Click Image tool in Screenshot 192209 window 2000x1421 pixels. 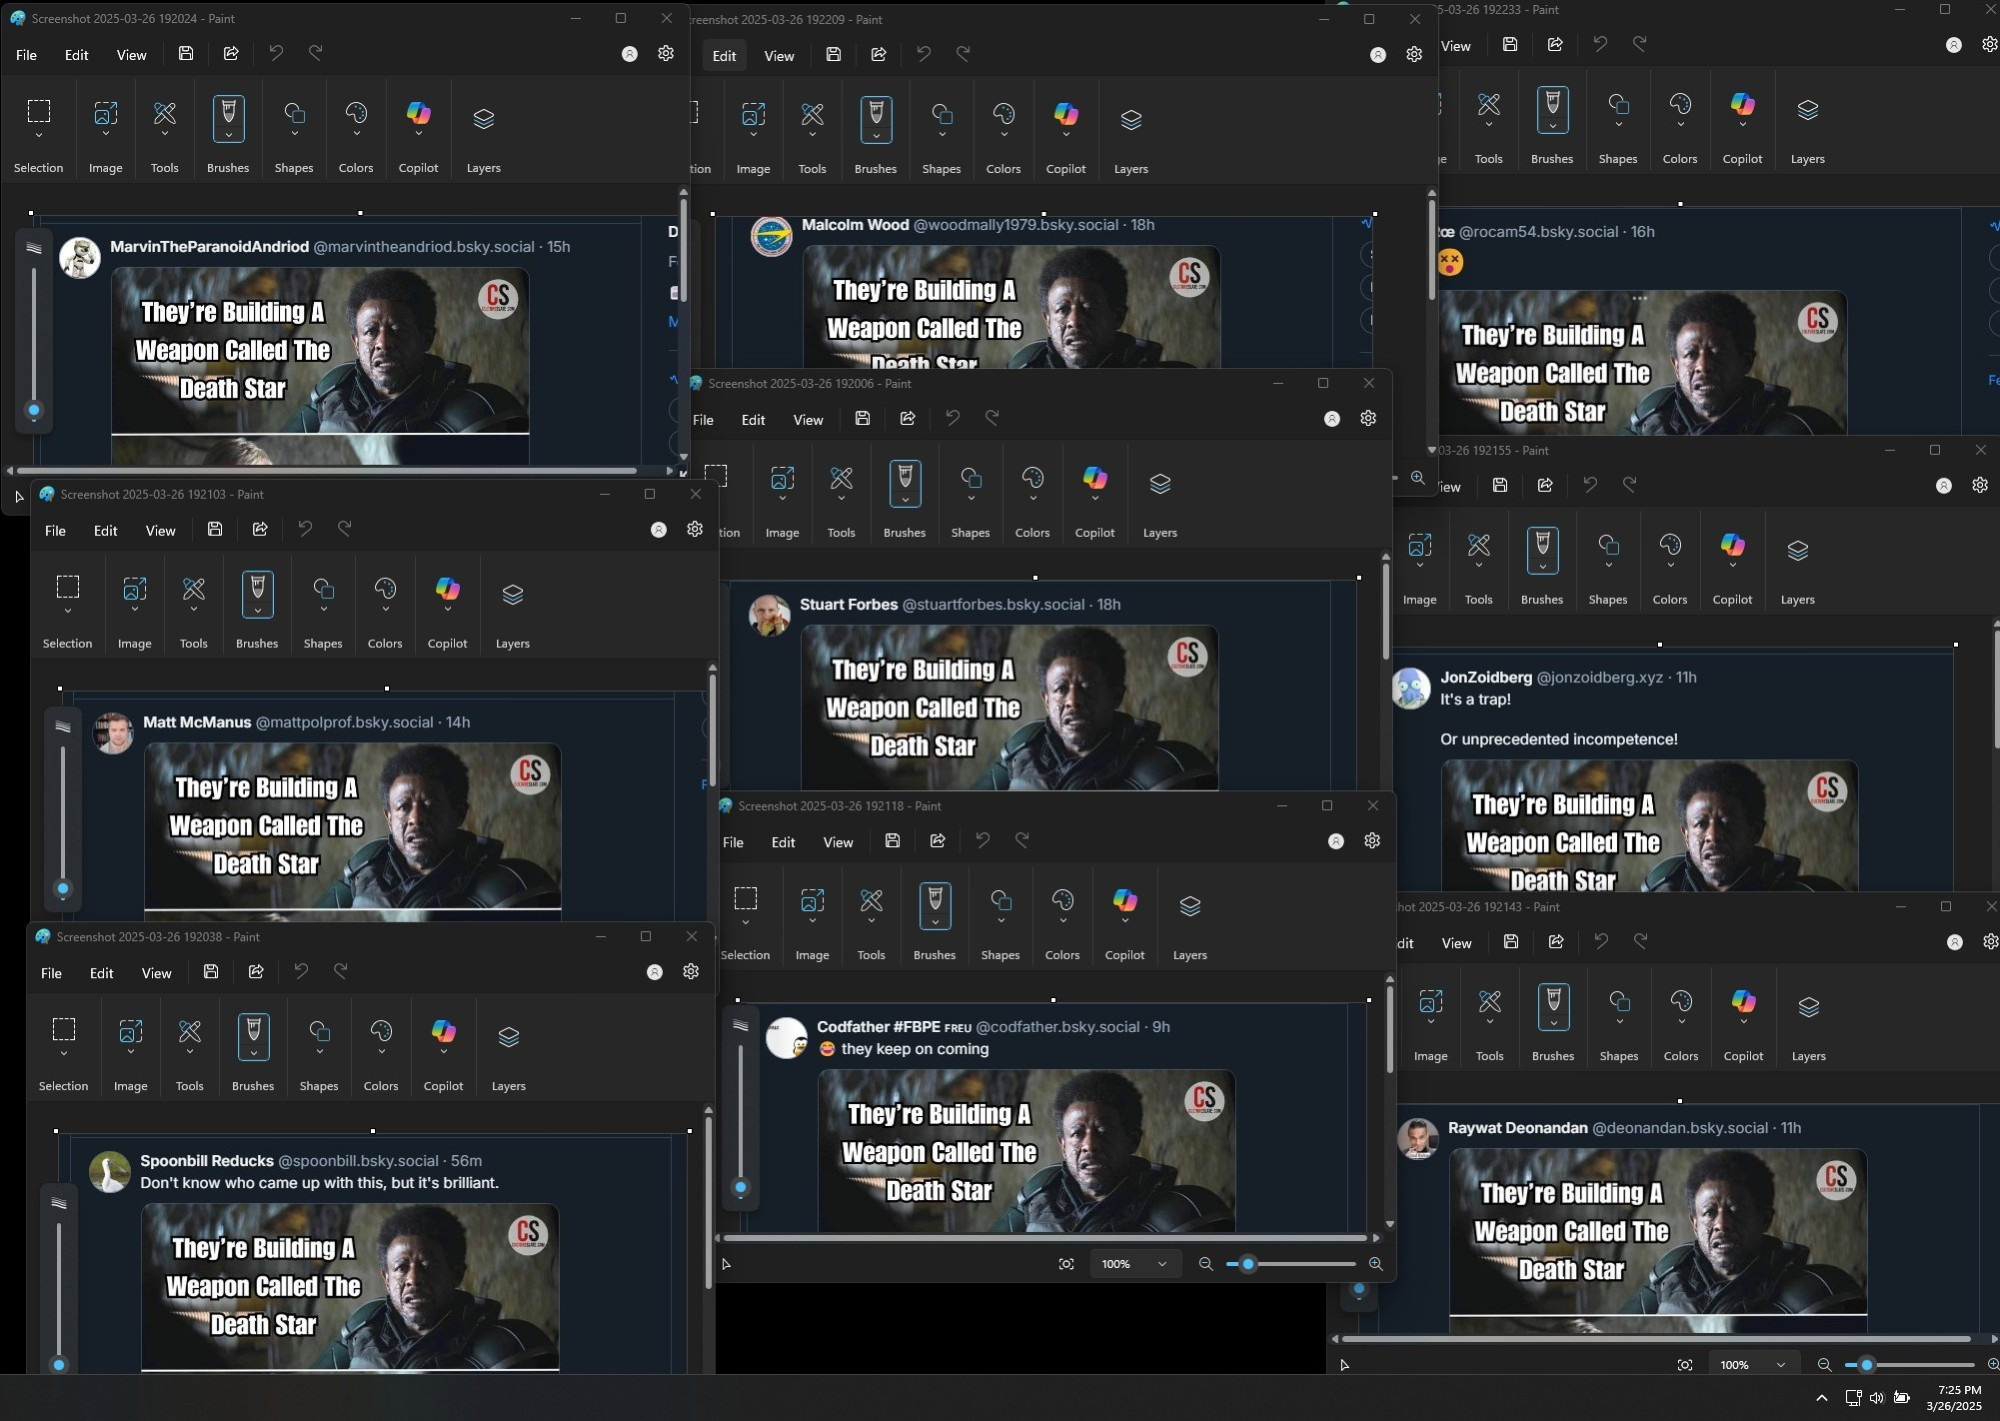(753, 115)
